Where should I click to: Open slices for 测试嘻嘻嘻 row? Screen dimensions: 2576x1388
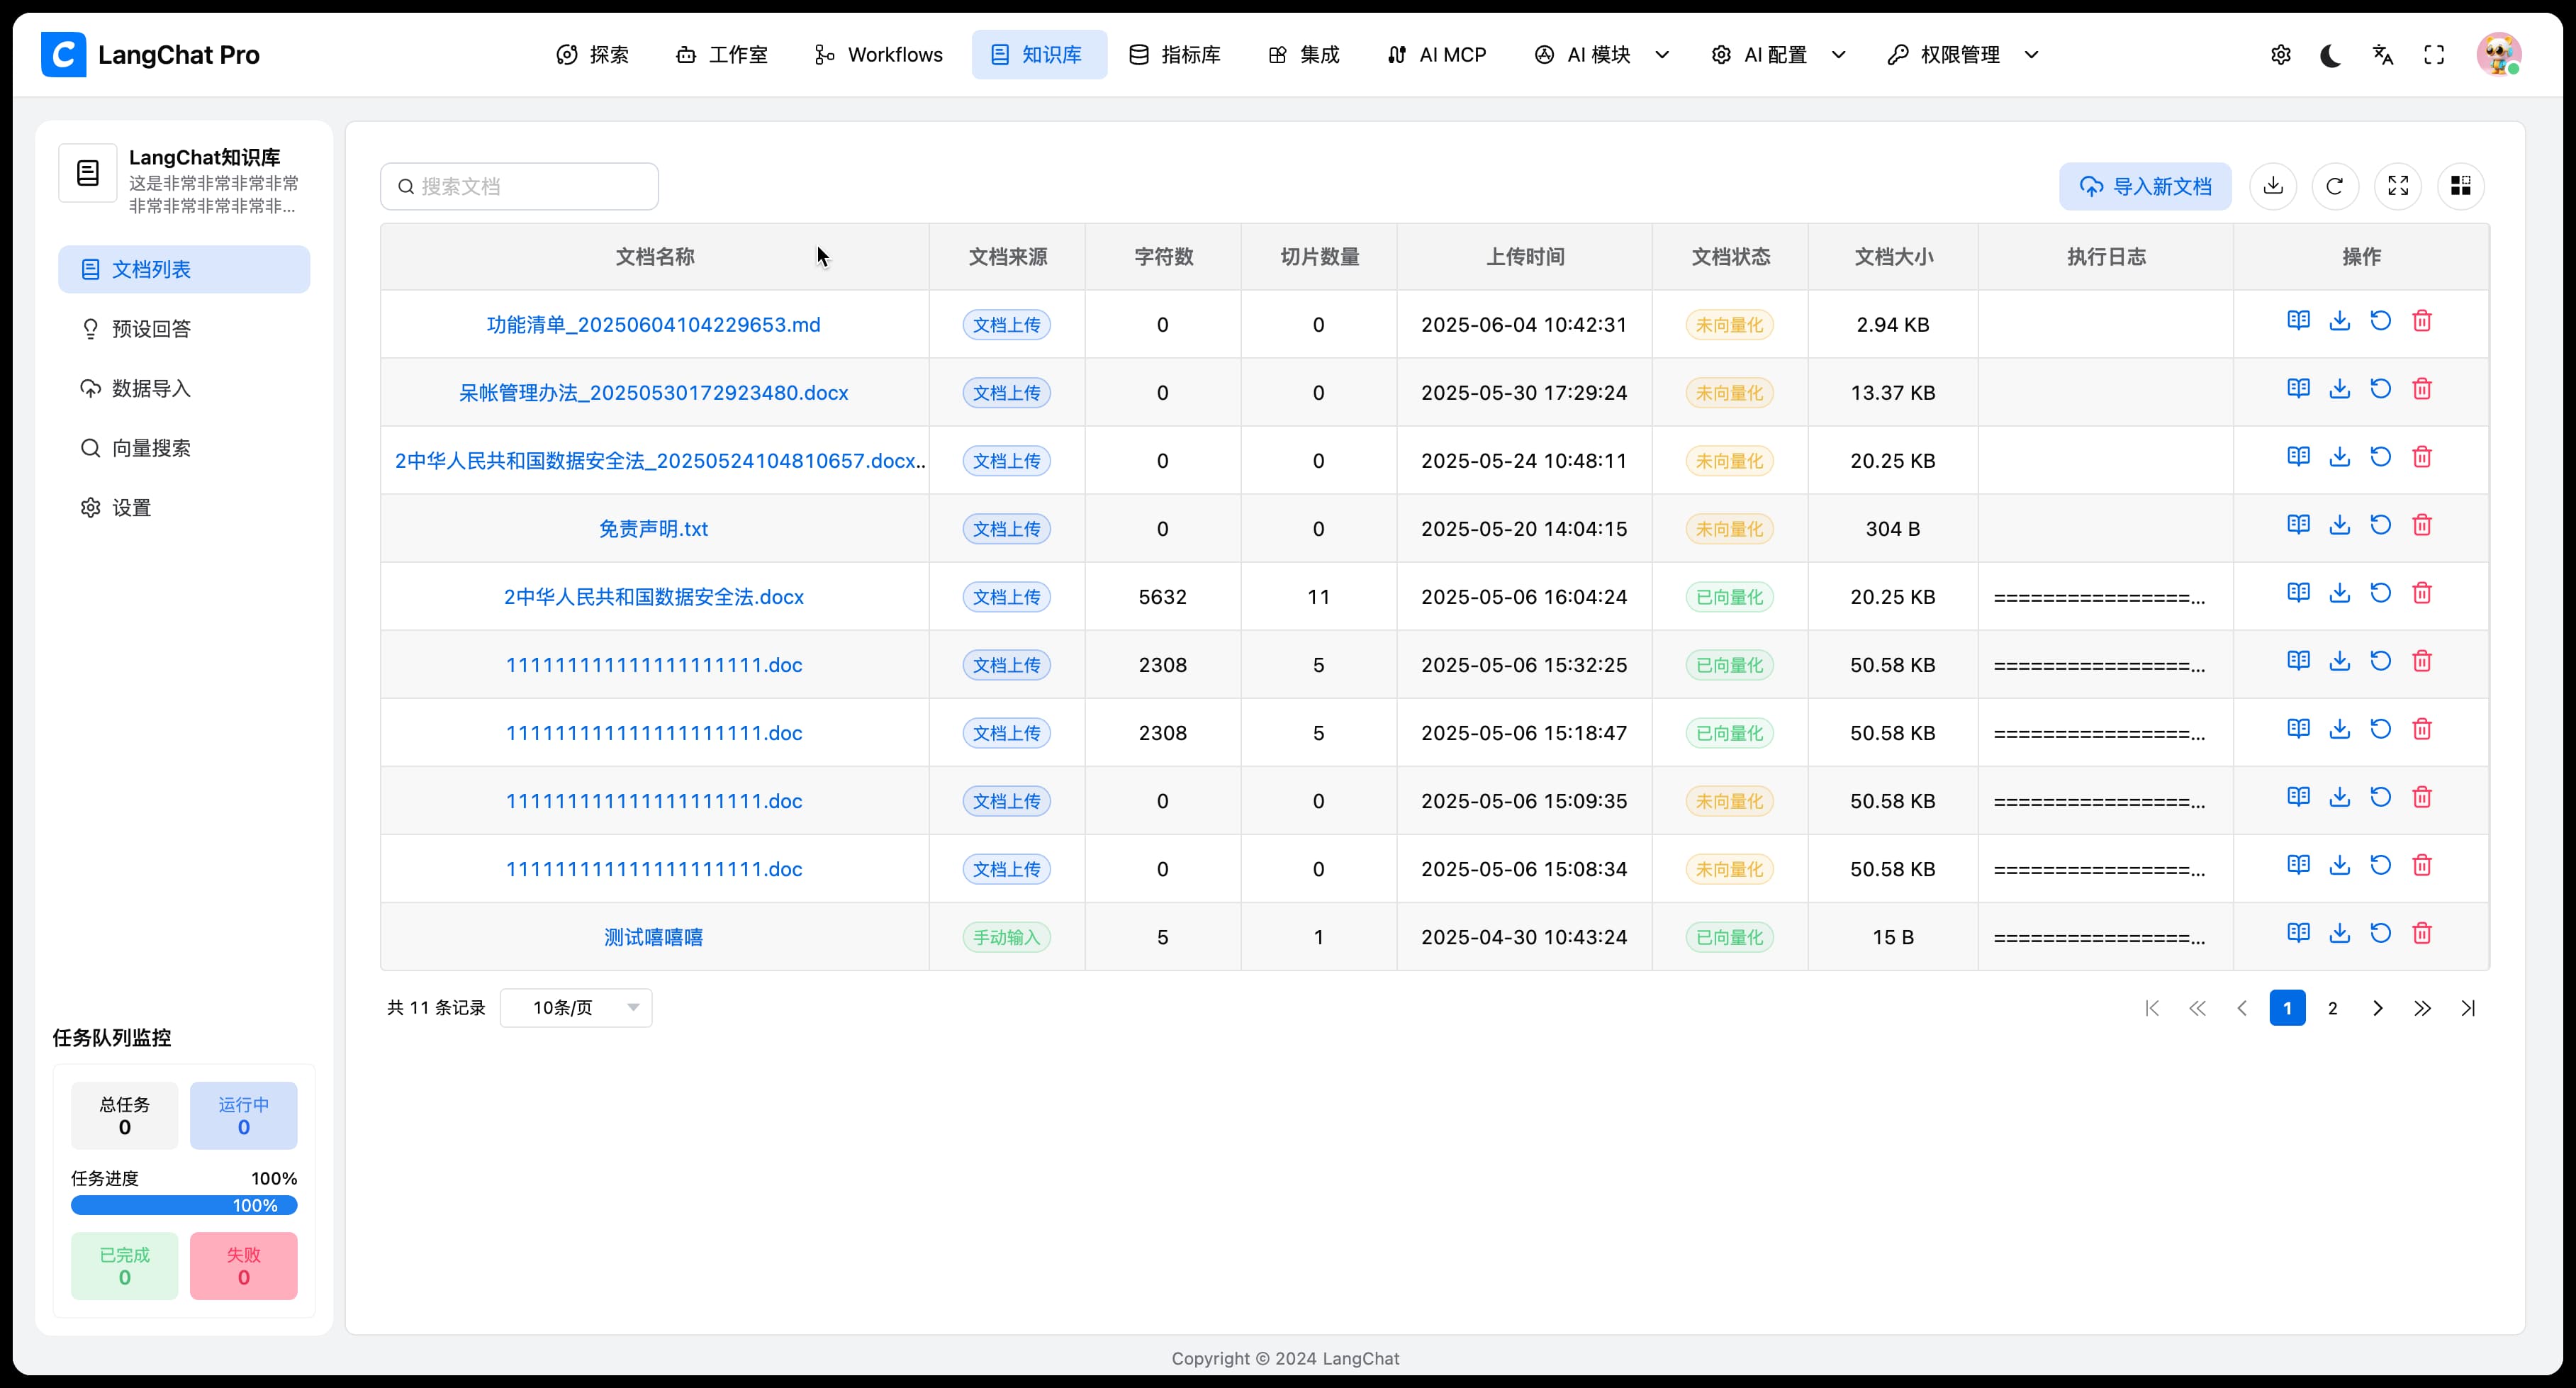pyautogui.click(x=2298, y=932)
